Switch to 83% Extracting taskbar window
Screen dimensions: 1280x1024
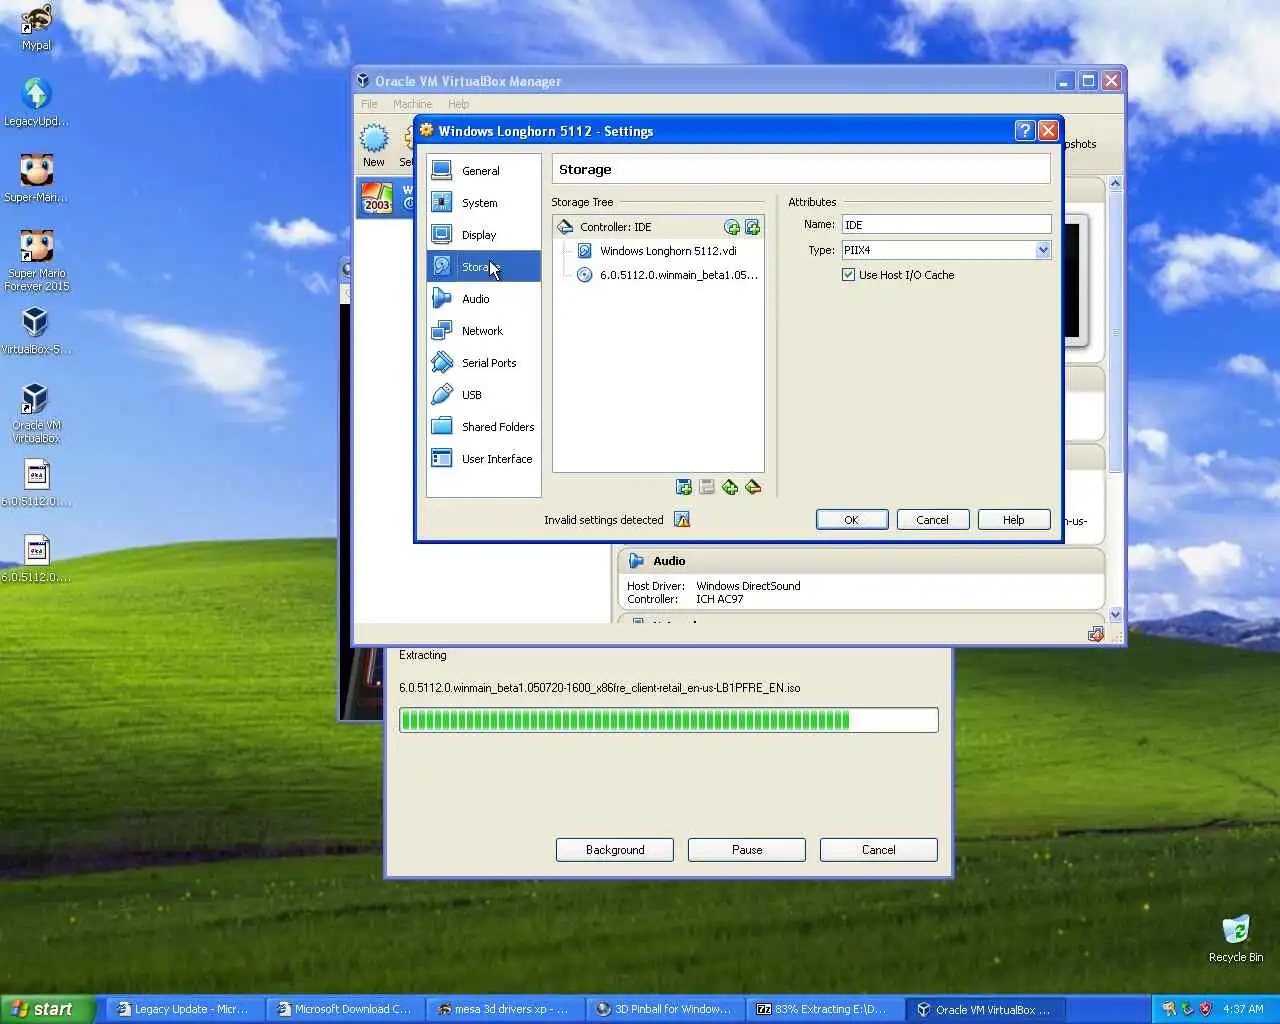(825, 1009)
